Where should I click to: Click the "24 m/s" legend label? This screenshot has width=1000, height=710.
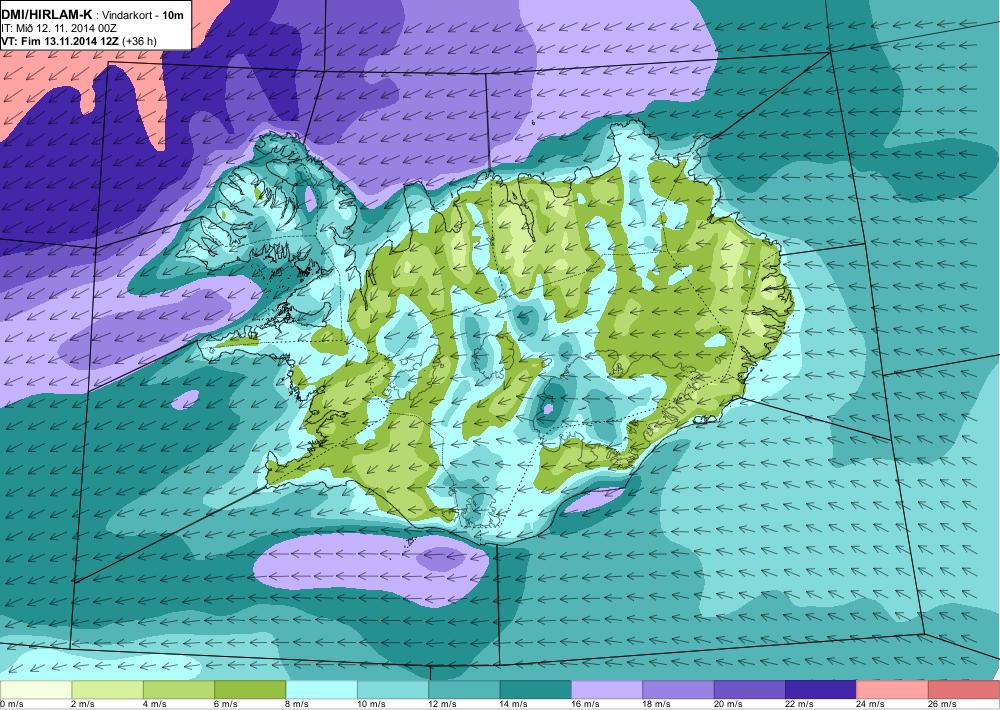click(x=872, y=704)
